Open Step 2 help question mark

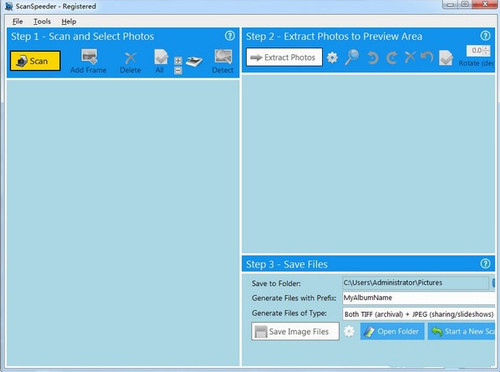(485, 36)
